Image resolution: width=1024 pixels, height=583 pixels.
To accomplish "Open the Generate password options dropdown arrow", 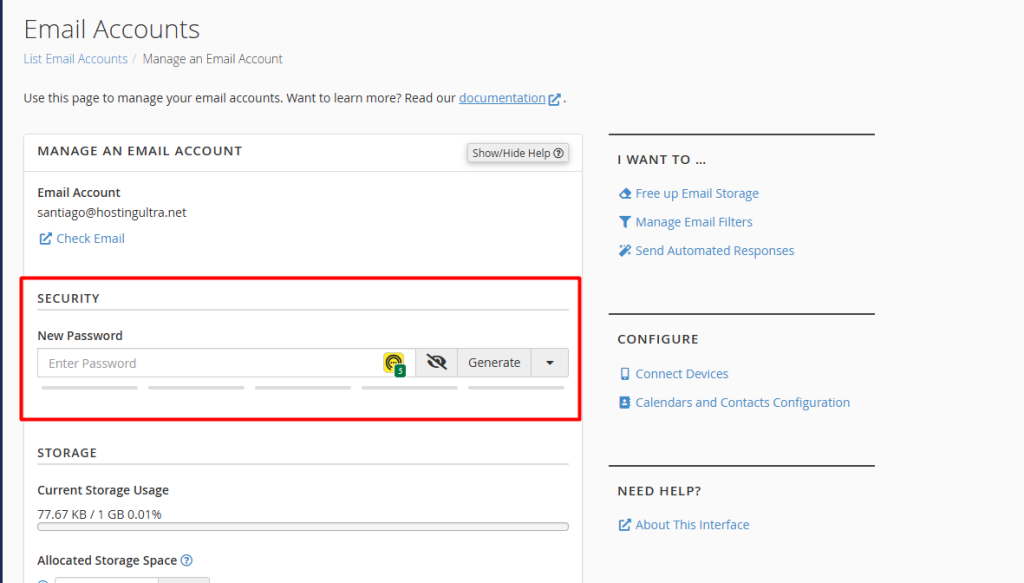I will 549,363.
